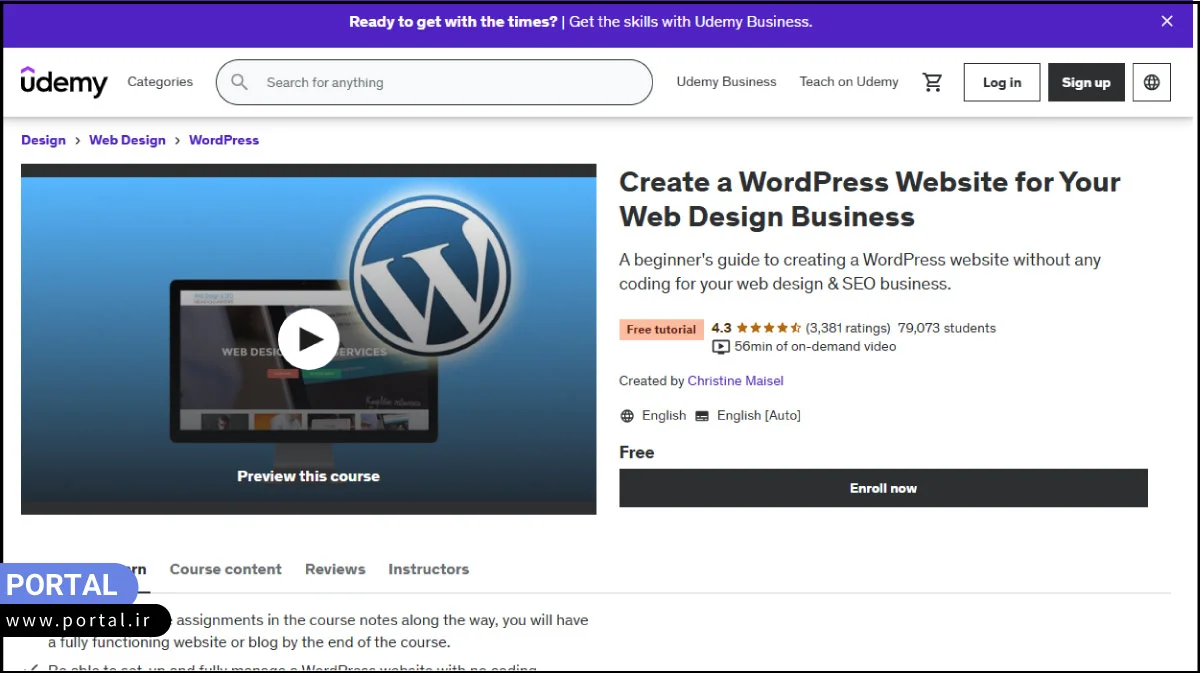Go to Design breadcrumb
The image size is (1200, 673).
coord(43,140)
